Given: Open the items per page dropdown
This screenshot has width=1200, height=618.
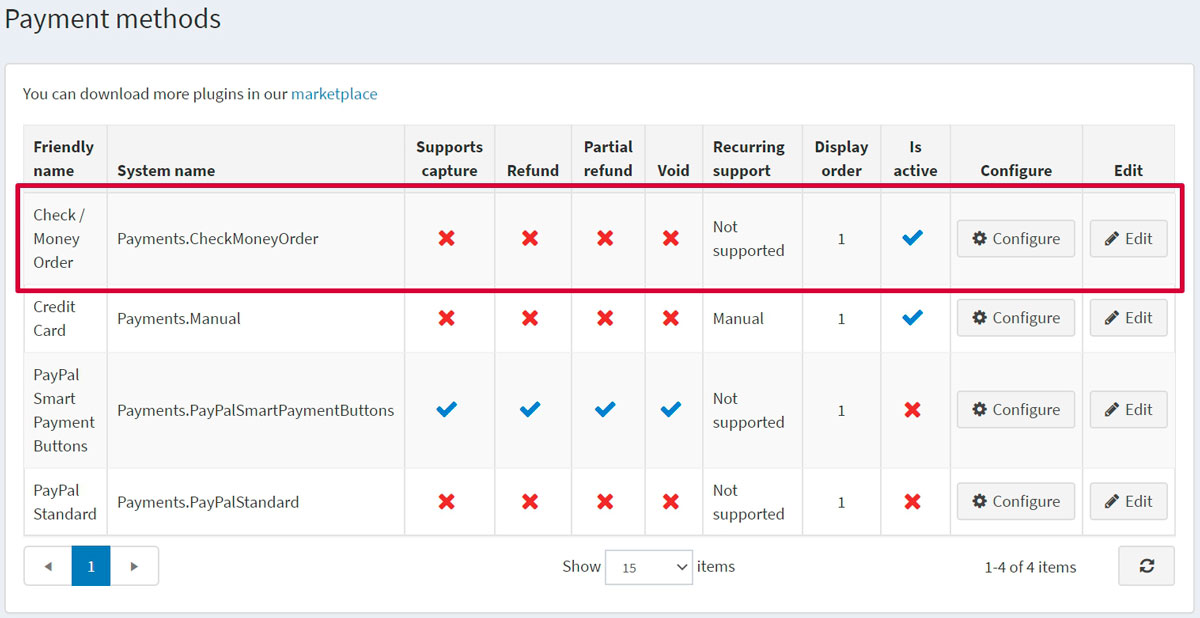Looking at the screenshot, I should tap(649, 567).
